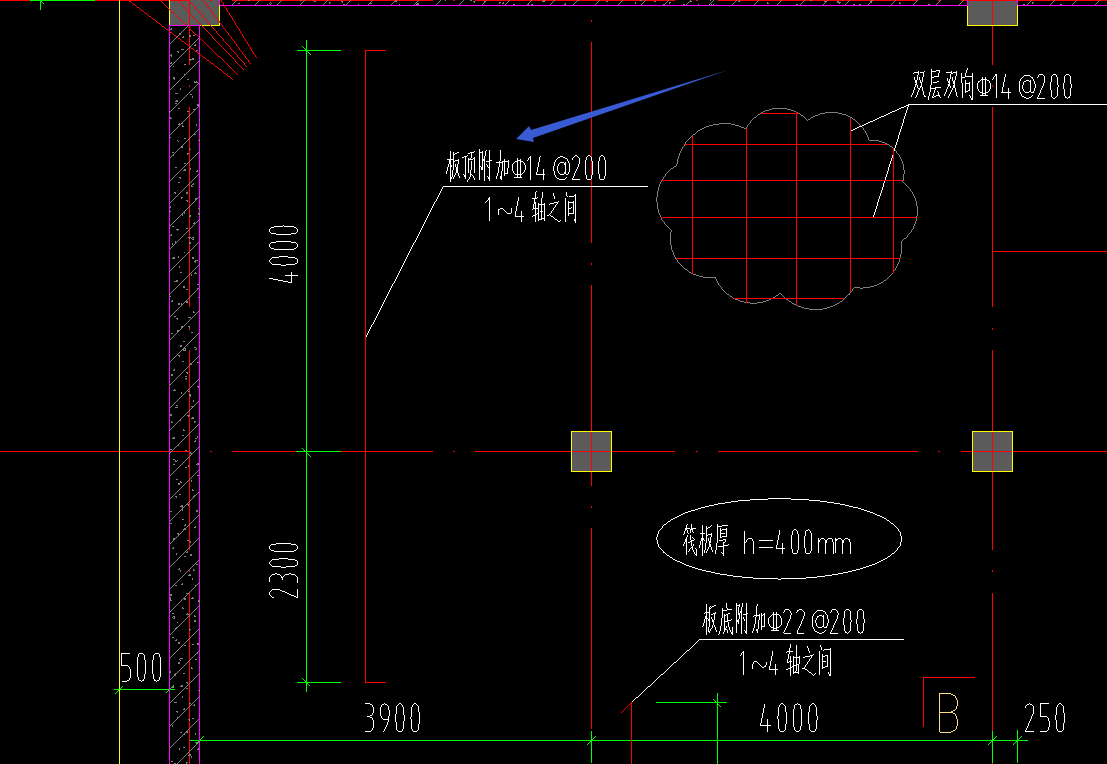Viewport: 1107px width, 764px height.
Task: Click the horizontal 4000 dimension at bottom
Action: [x=789, y=718]
